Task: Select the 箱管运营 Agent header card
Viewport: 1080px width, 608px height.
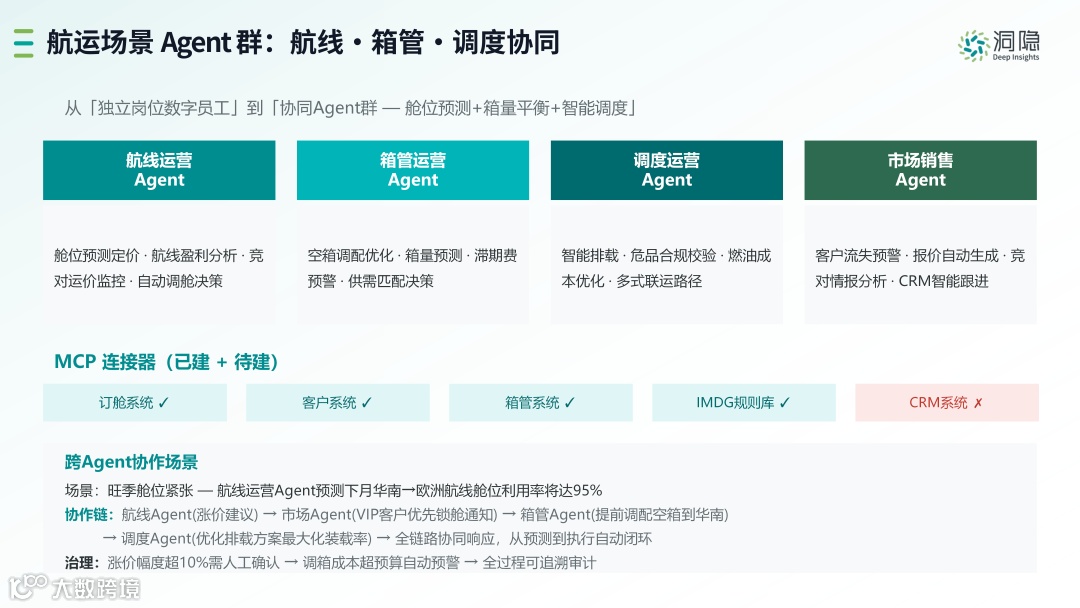Action: pos(413,170)
